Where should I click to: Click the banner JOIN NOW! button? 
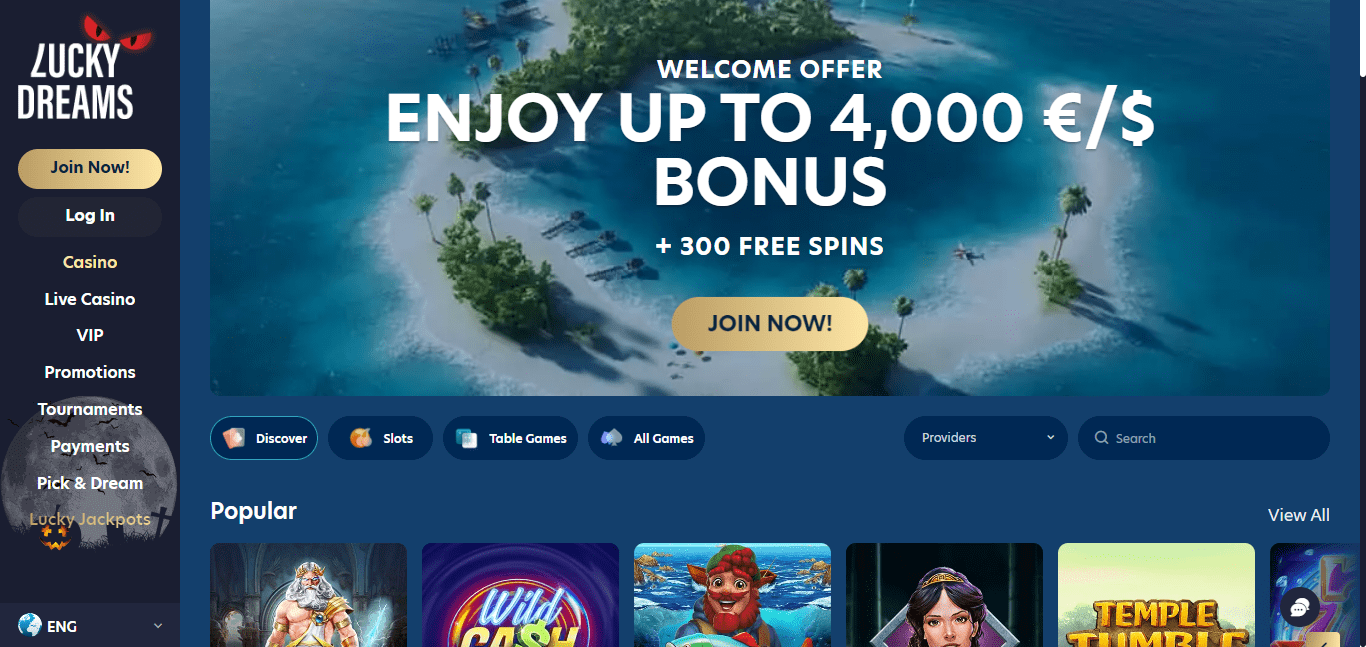[x=770, y=324]
